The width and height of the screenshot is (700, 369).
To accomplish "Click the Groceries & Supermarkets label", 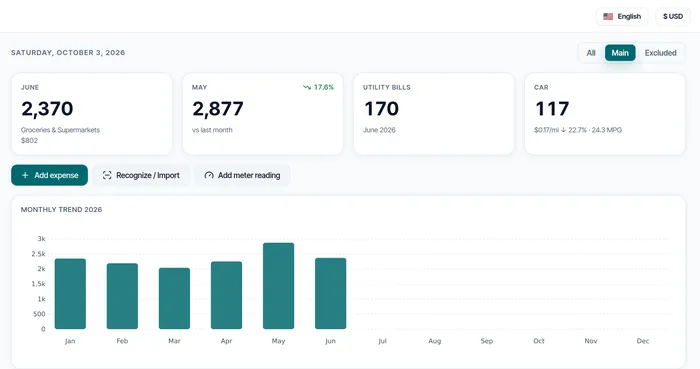I will [x=60, y=130].
